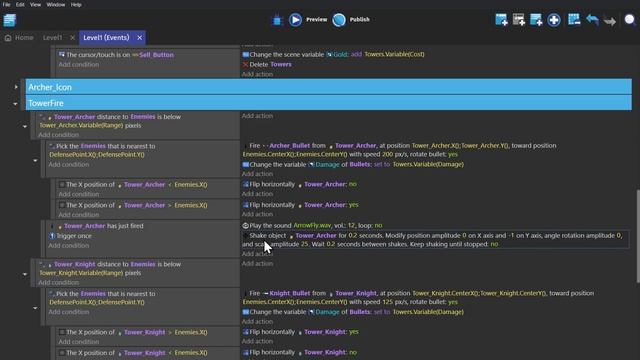Collapse the archer Pick the Enemies sub-event arrow

pos(35,161)
